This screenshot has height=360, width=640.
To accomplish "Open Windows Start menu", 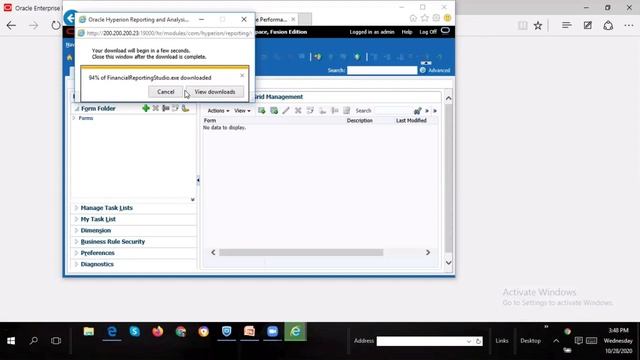I will tap(11, 340).
